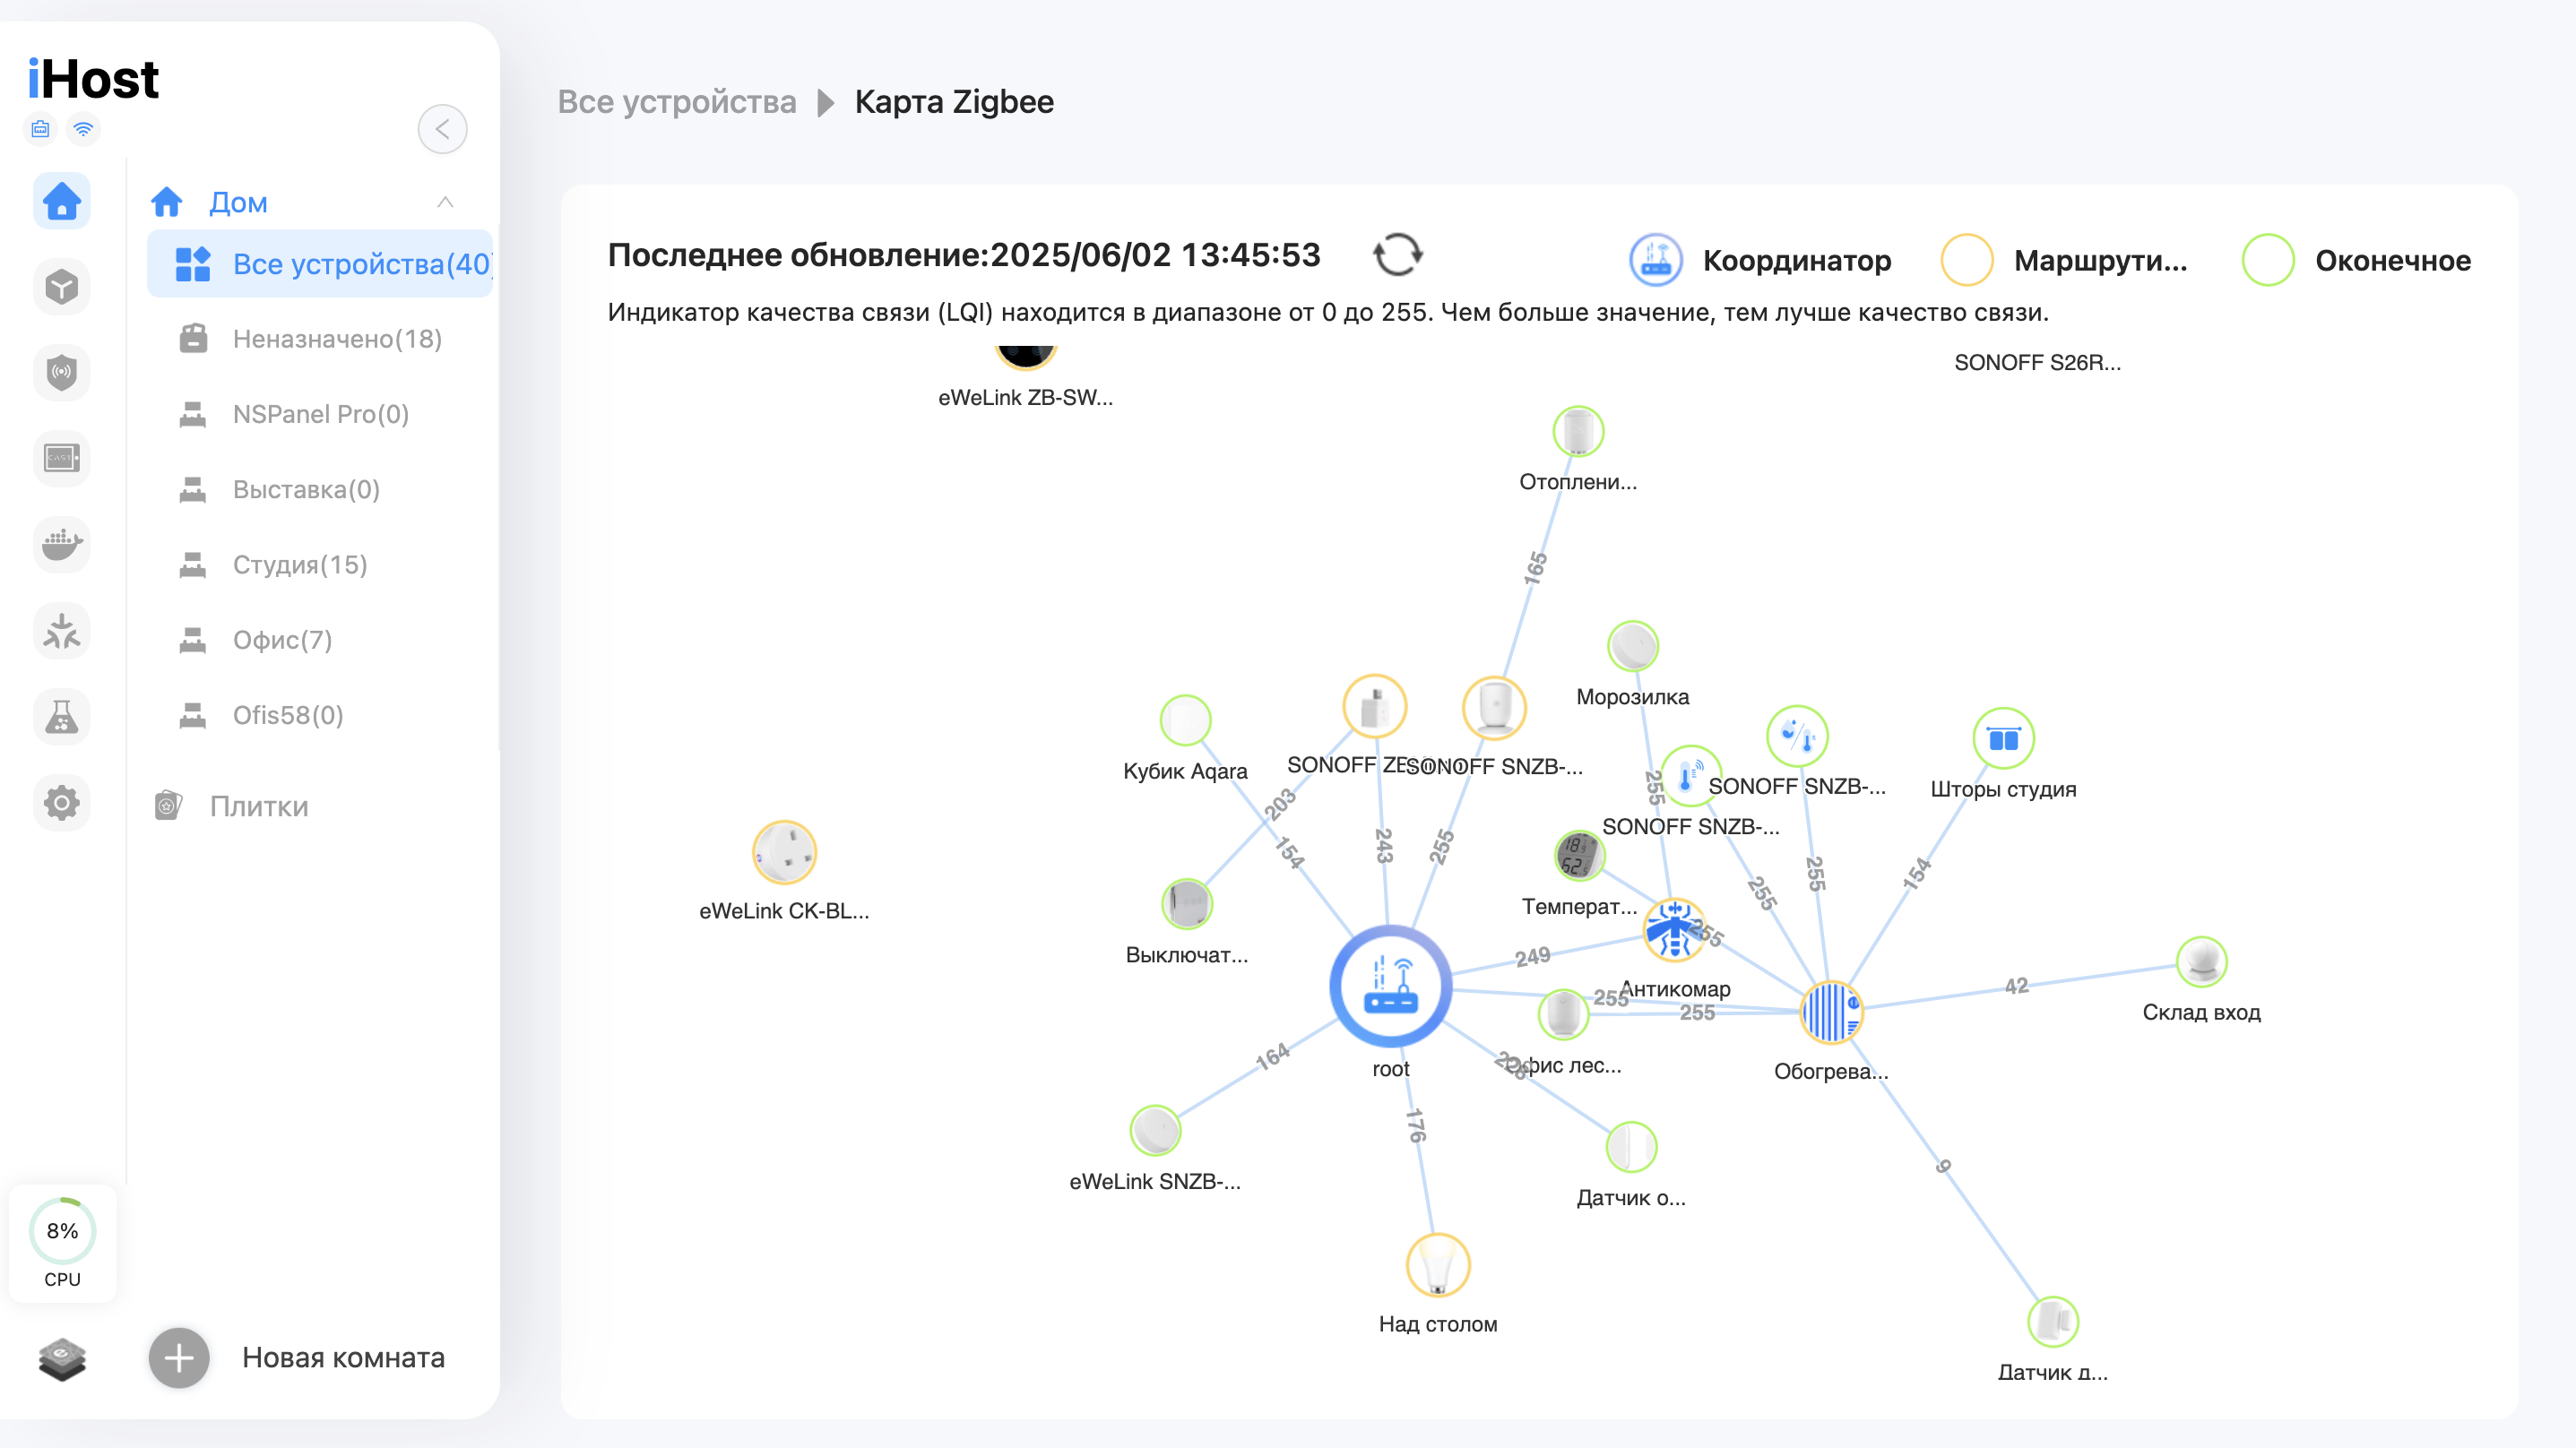
Task: Collapse the sidebar with arrow button
Action: pyautogui.click(x=442, y=129)
